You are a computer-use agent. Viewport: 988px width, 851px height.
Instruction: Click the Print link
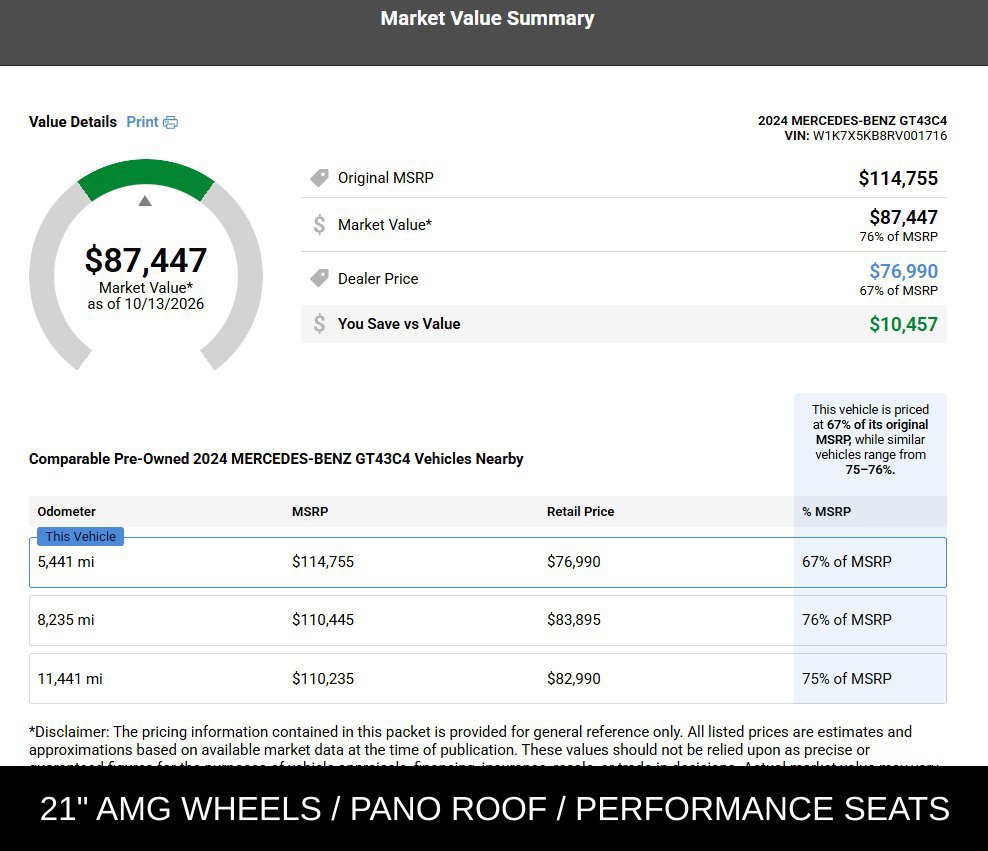coord(142,122)
